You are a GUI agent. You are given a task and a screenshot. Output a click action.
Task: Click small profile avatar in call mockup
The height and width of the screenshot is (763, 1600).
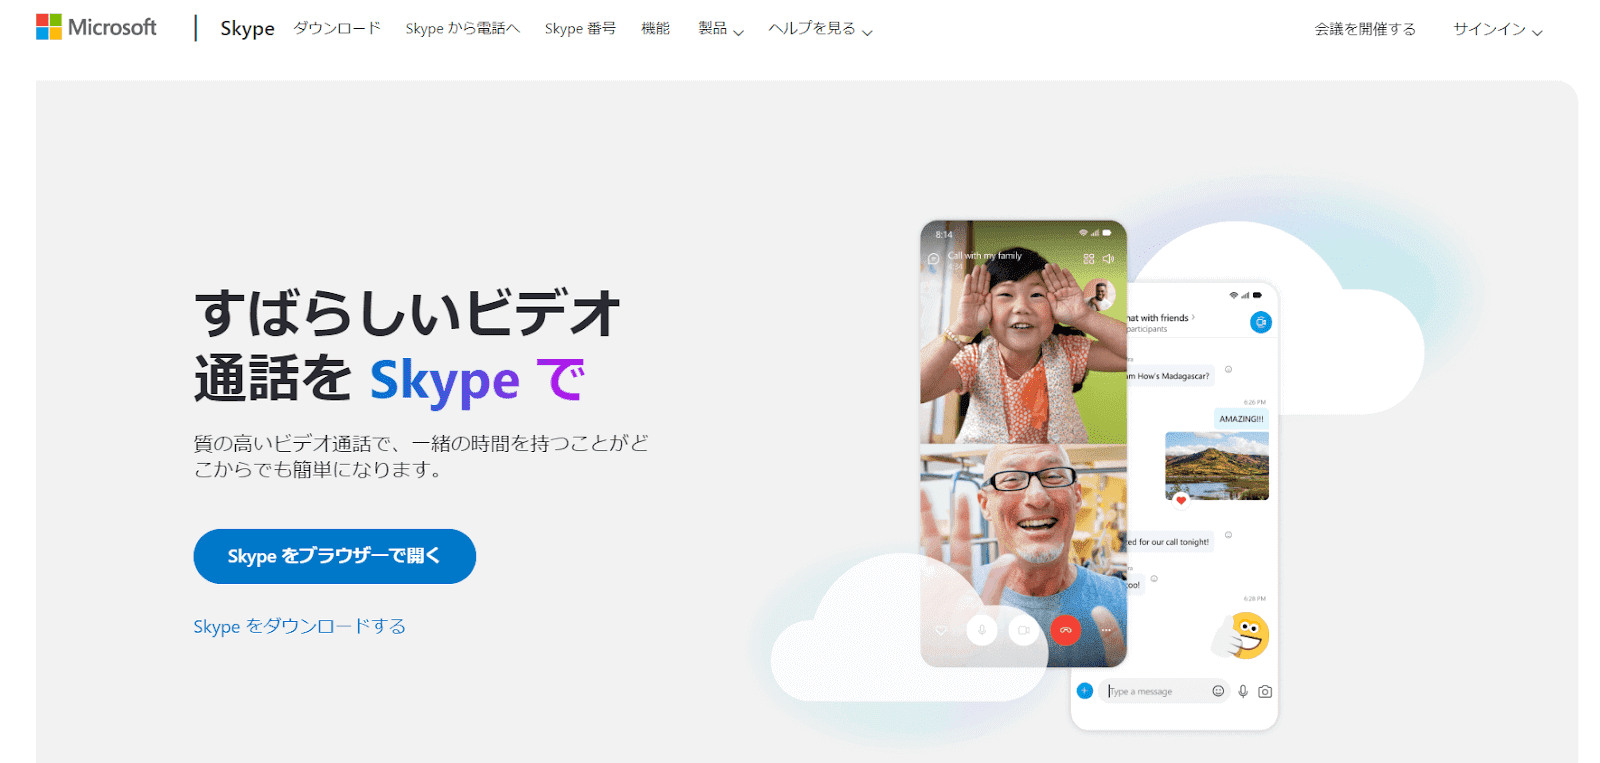coord(1099,295)
